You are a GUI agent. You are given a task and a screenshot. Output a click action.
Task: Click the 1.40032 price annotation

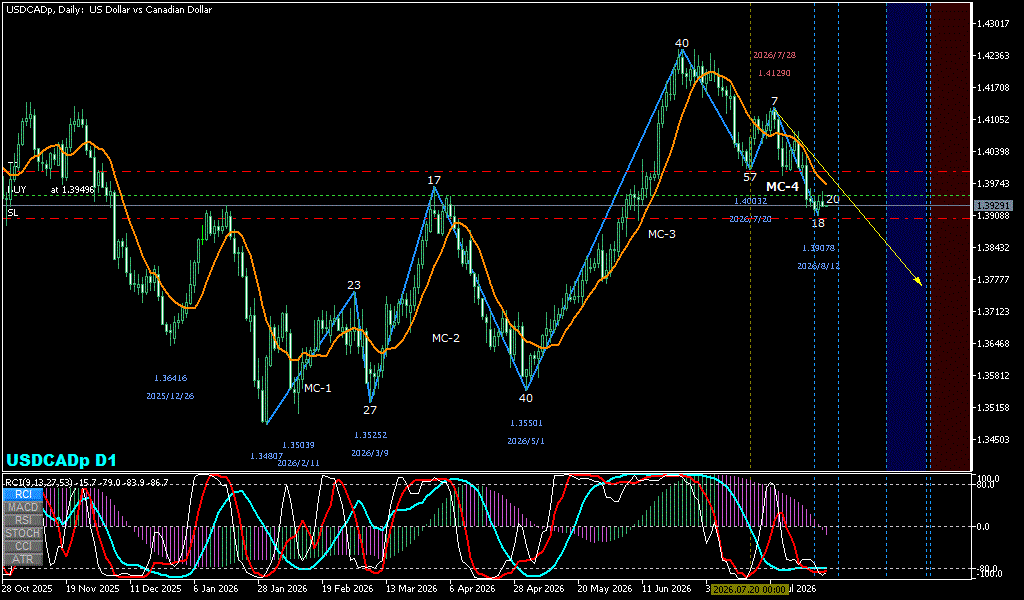[x=750, y=201]
